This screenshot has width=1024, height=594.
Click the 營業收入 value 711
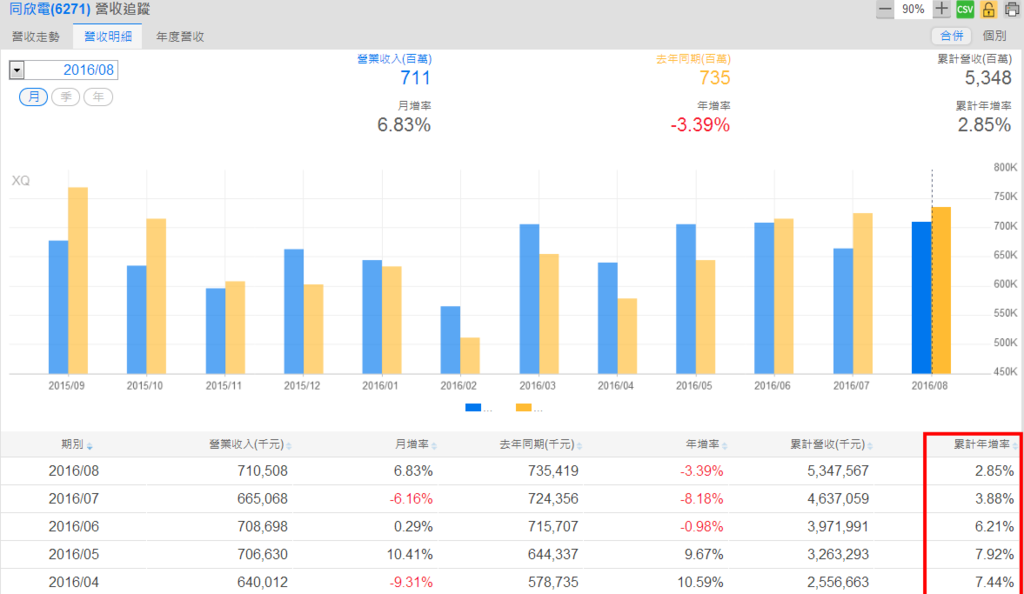(x=415, y=78)
